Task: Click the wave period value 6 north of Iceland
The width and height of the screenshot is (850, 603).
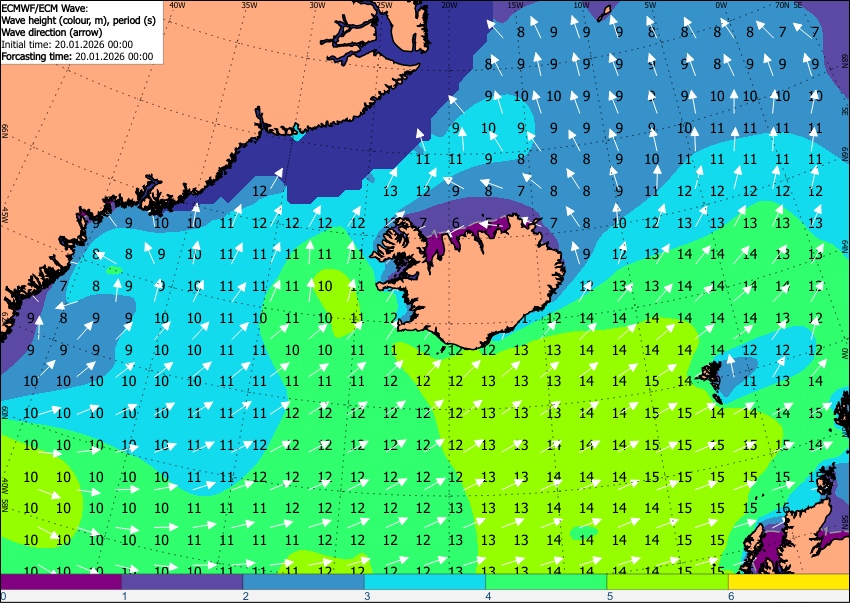Action: (x=456, y=223)
